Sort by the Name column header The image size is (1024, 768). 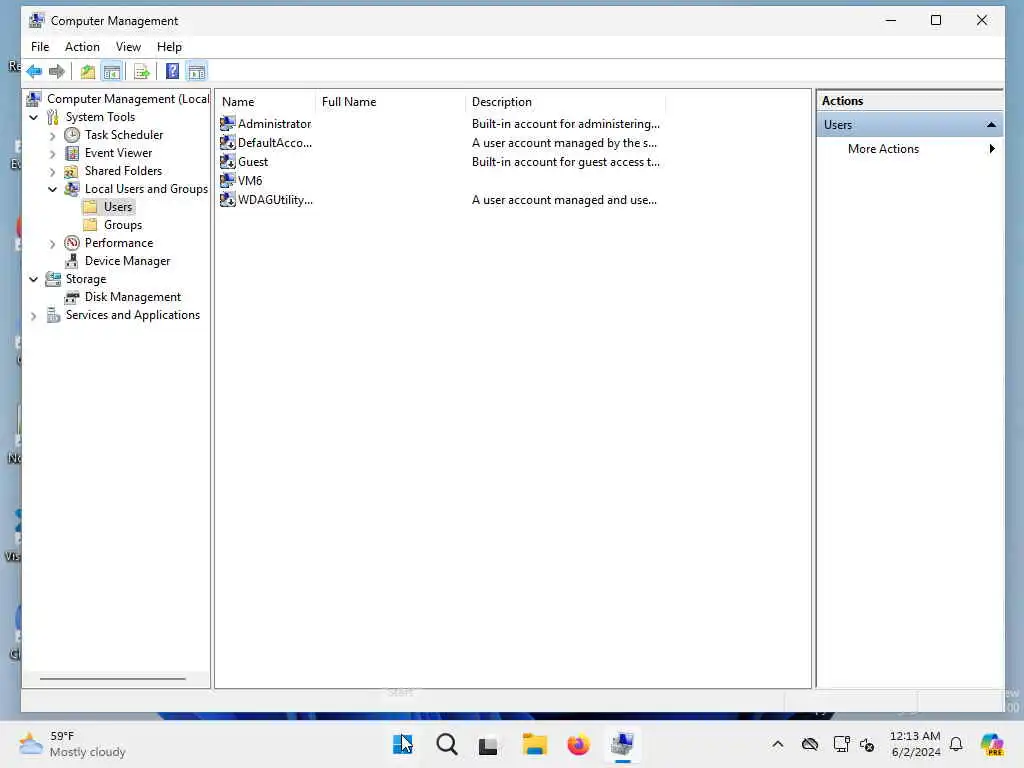(266, 102)
